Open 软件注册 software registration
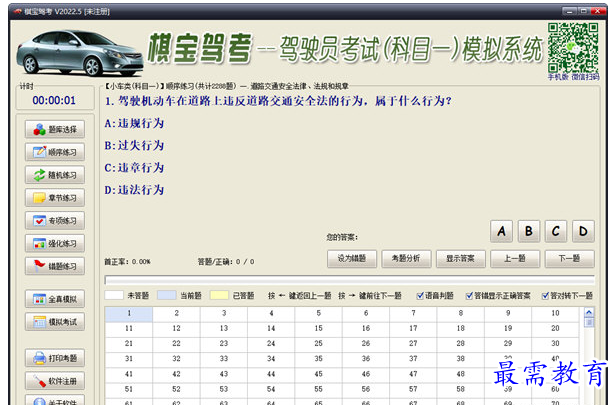 [x=55, y=380]
